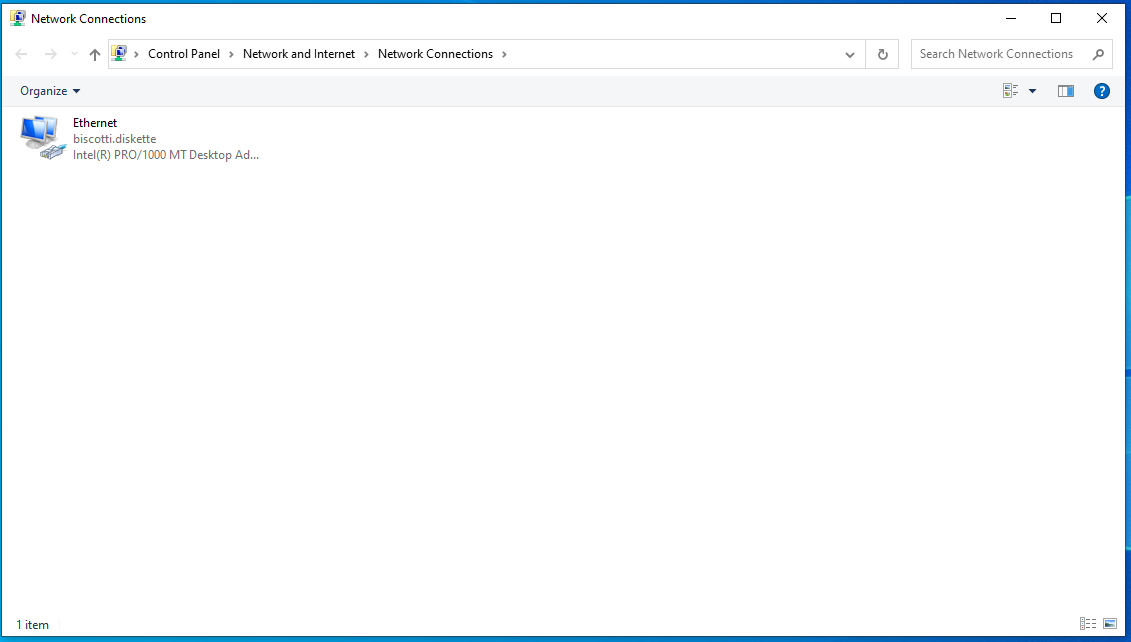This screenshot has height=642, width=1131.
Task: Go up one folder level
Action: tap(95, 55)
